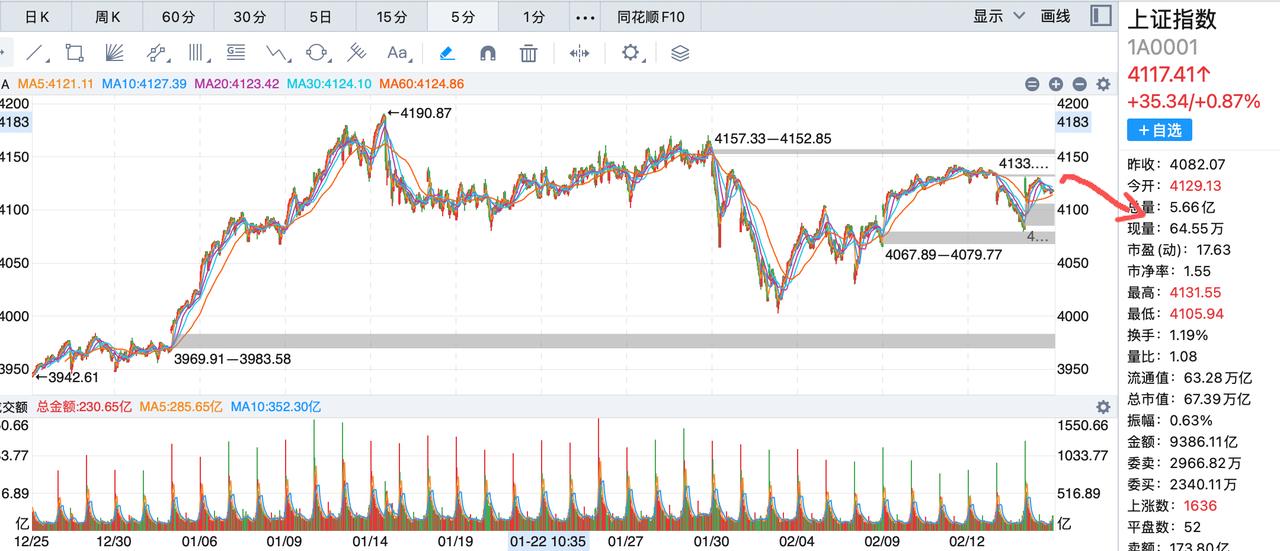Click the 3942.61 low price annotation
The height and width of the screenshot is (551, 1280).
click(67, 377)
